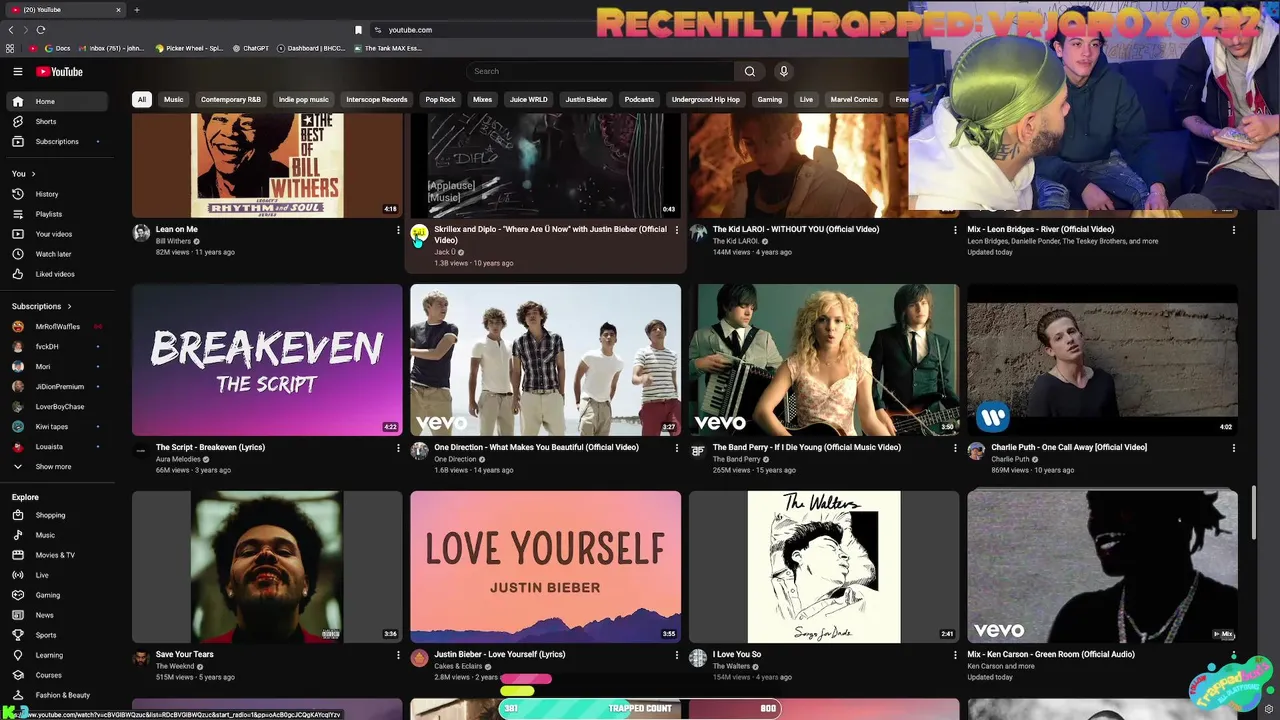This screenshot has height=720, width=1280.
Task: Open Picker Wheel bookmark
Action: (x=189, y=48)
